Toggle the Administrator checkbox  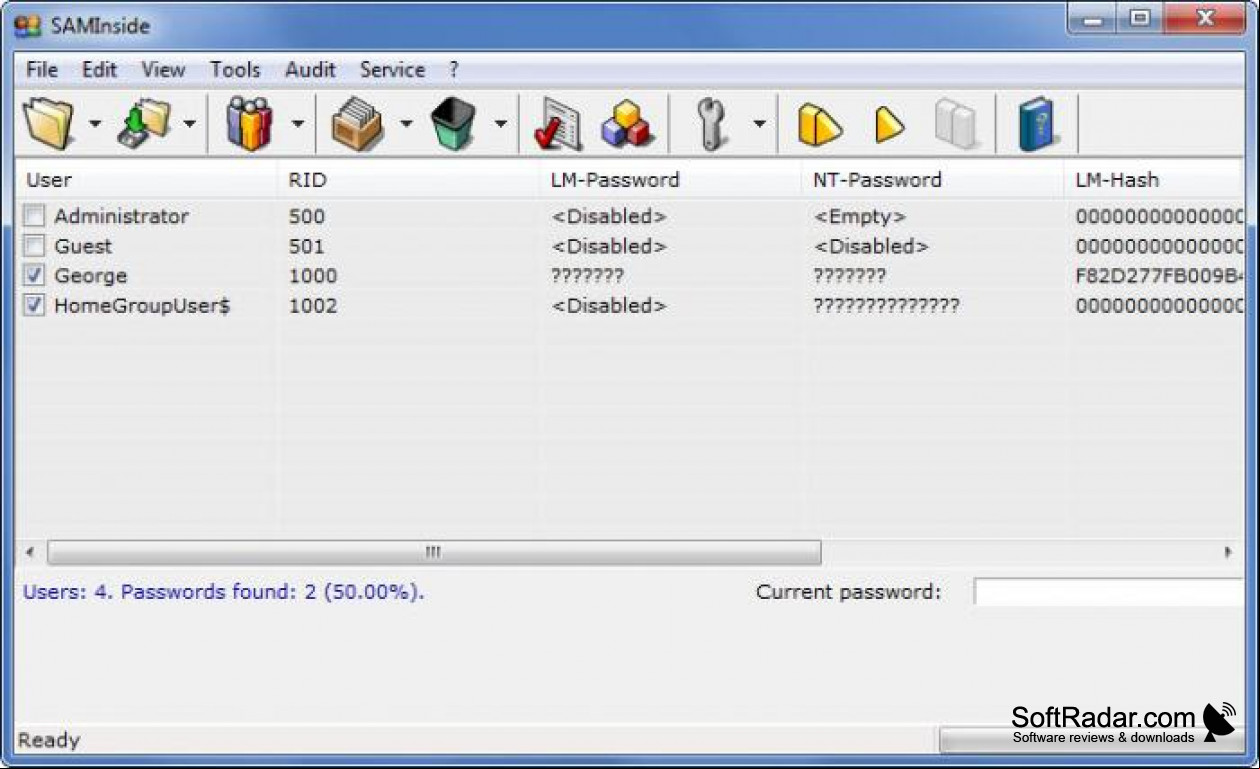[x=35, y=215]
